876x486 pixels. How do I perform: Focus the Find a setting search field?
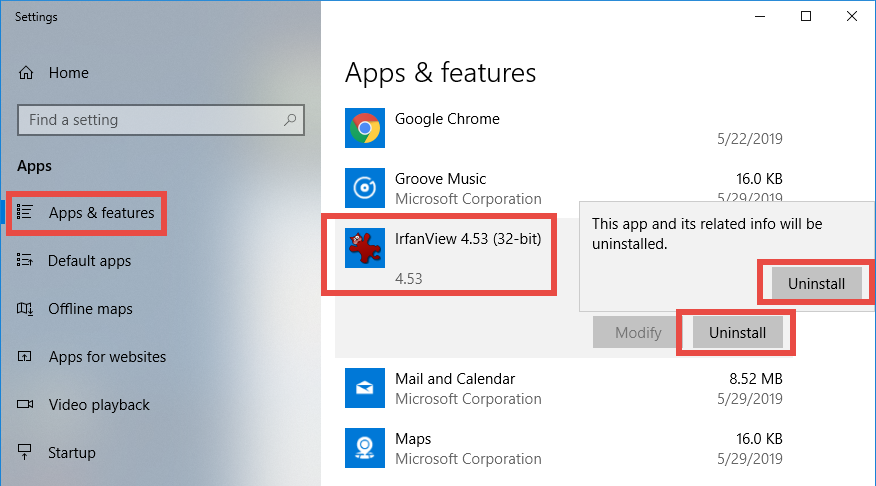tap(161, 120)
